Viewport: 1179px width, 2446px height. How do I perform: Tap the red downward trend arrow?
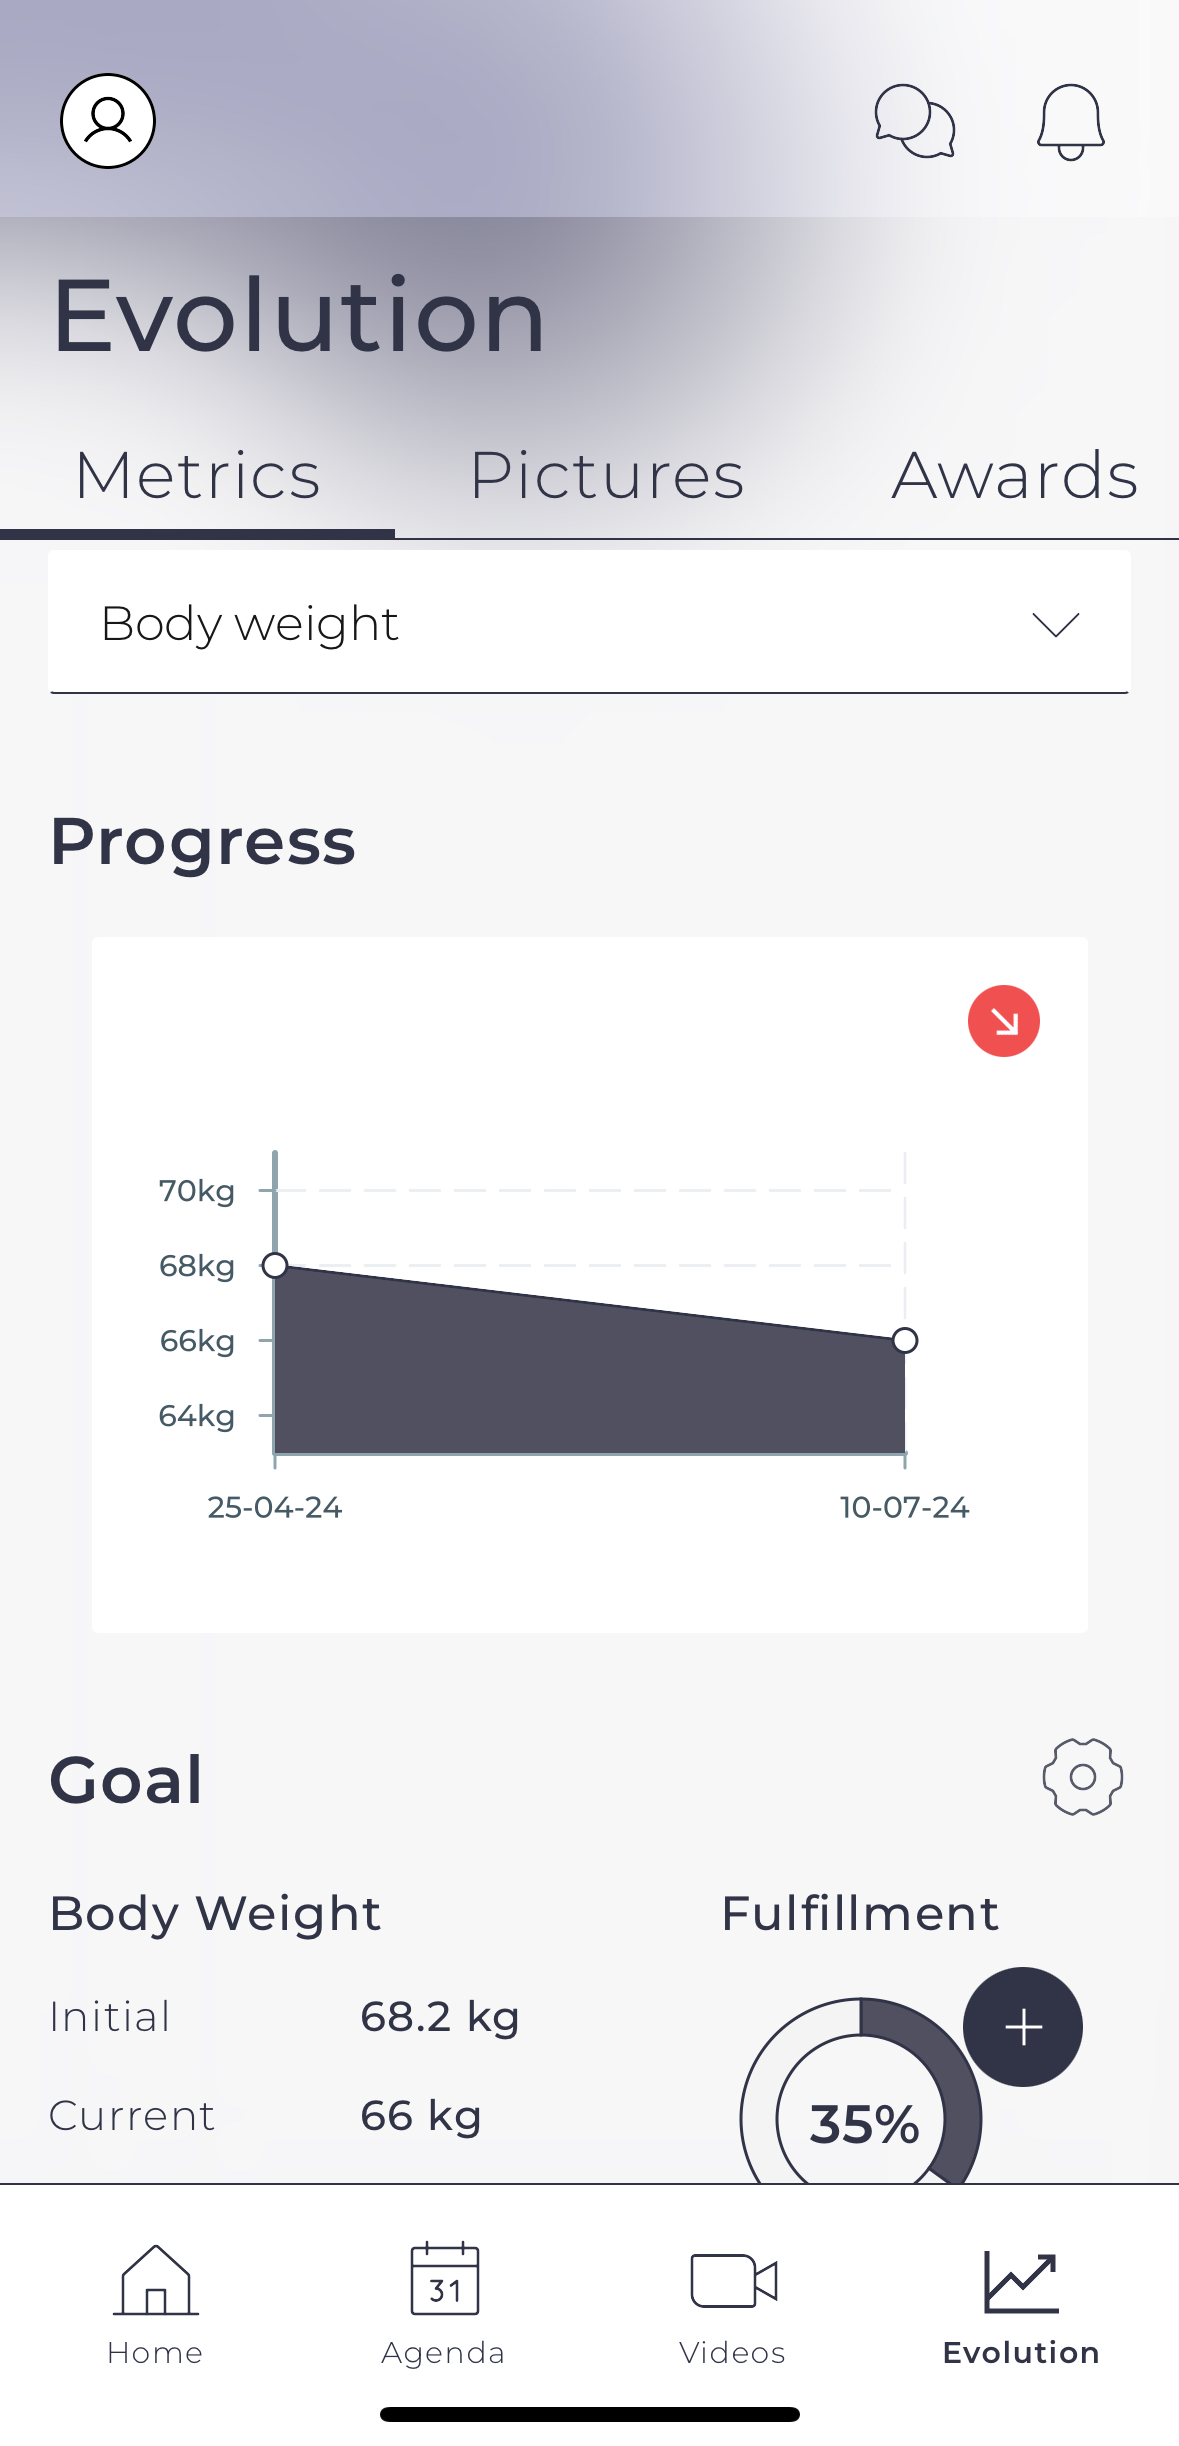(x=1003, y=1021)
